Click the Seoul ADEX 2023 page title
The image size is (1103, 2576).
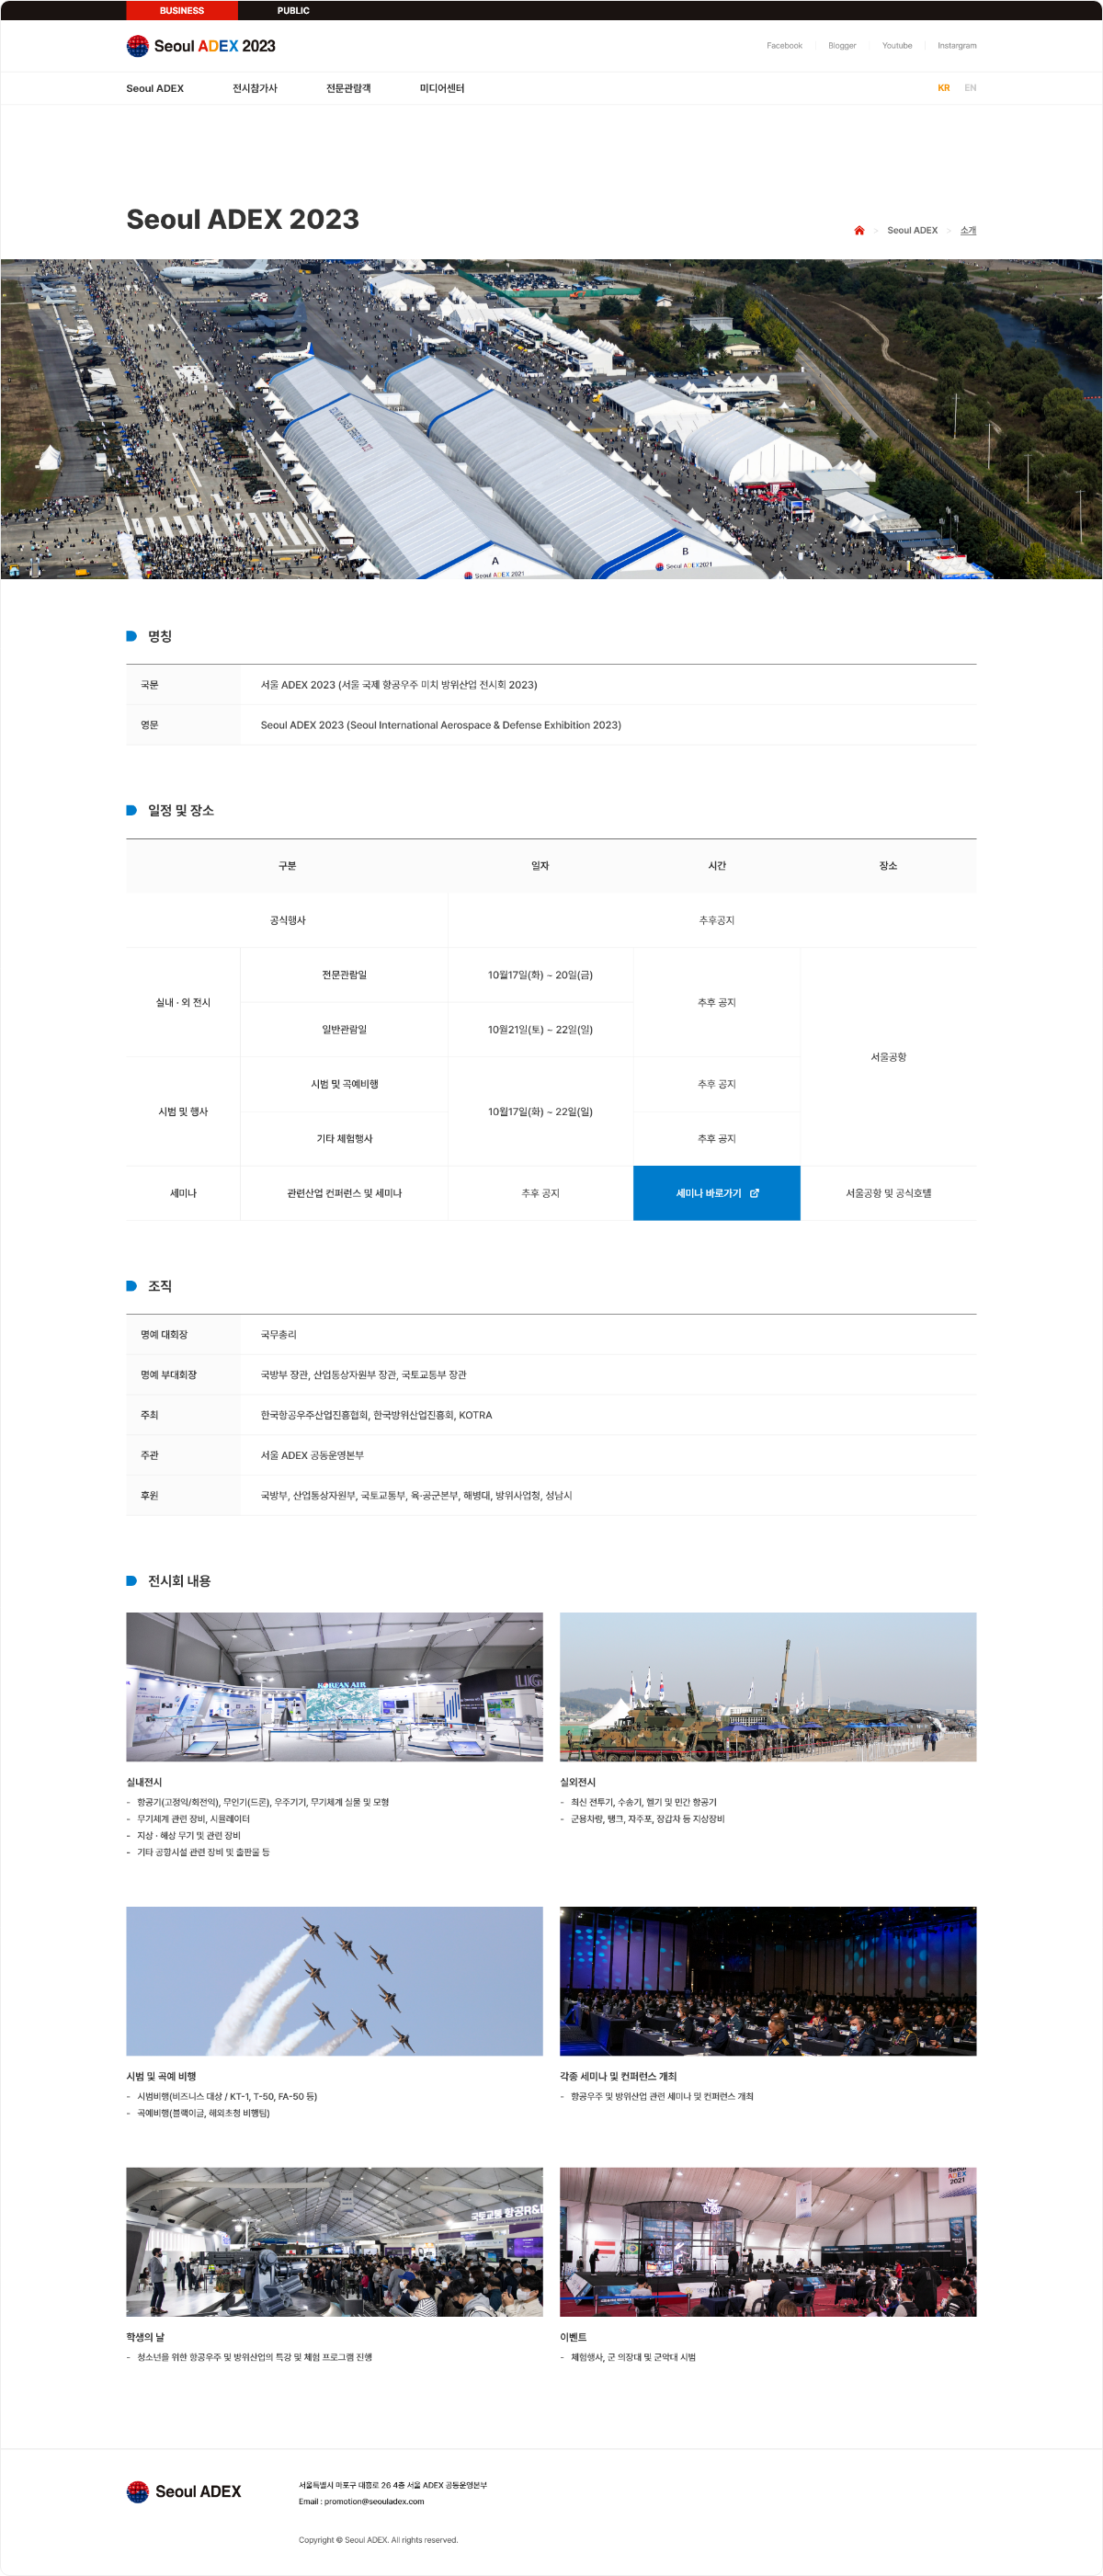(x=243, y=219)
